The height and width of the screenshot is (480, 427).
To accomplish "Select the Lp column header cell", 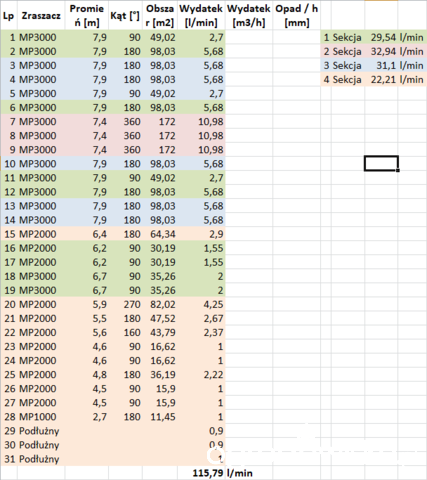I will point(9,15).
